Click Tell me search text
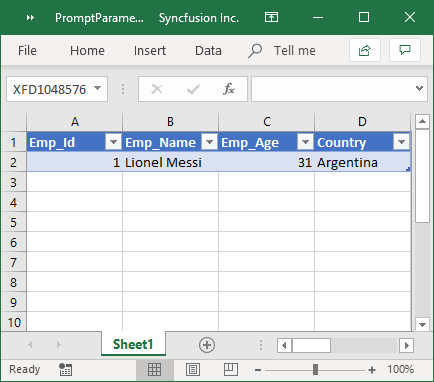This screenshot has height=382, width=434. pos(295,51)
